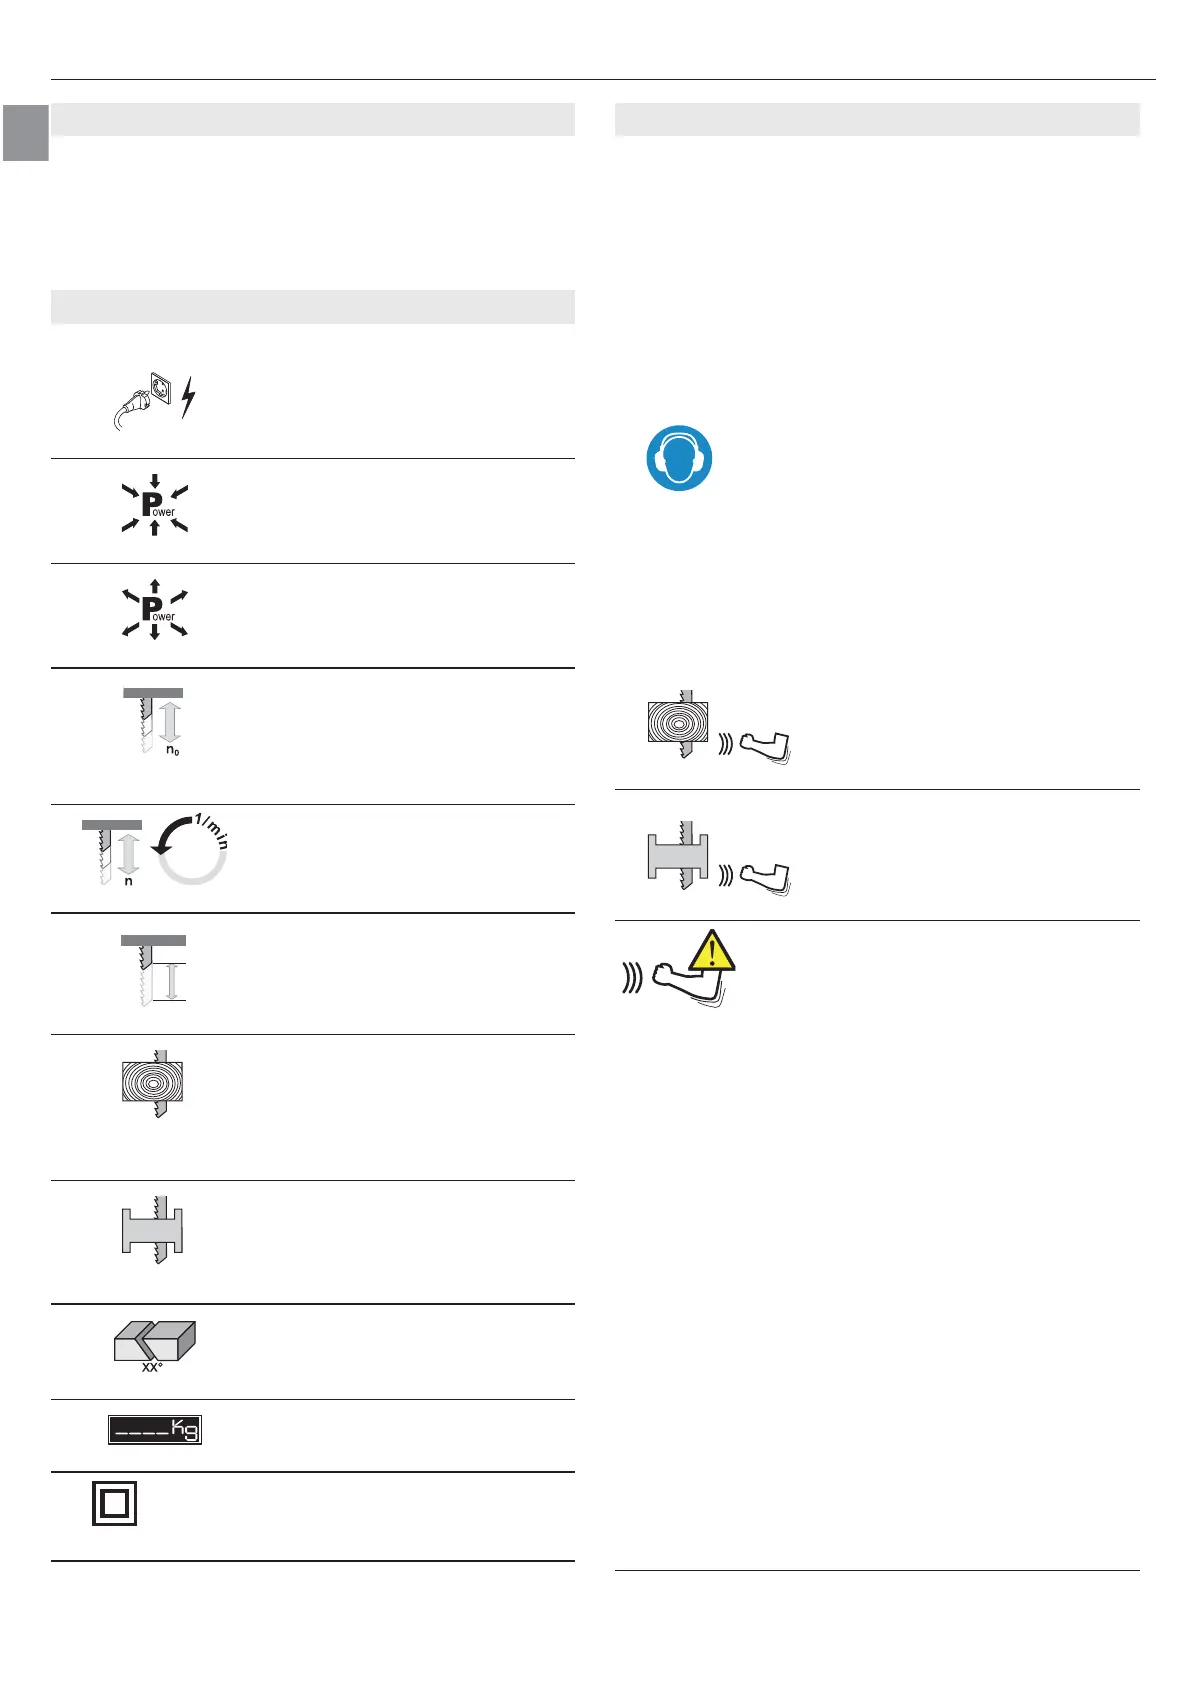Click the no-load stroke rate n₀ saw icon
This screenshot has height=1684, width=1190.
pyautogui.click(x=154, y=722)
